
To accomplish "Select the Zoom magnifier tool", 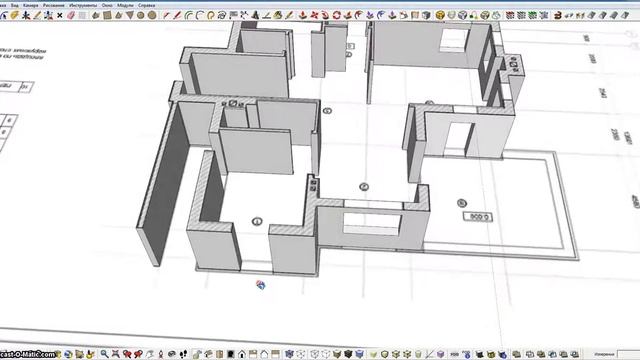I will click(104, 354).
